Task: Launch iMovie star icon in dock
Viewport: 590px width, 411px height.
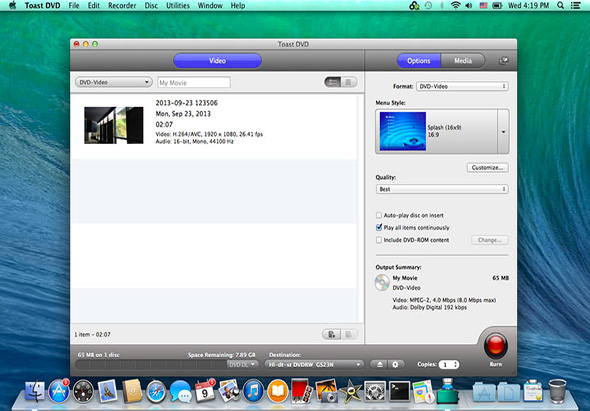Action: coord(350,391)
